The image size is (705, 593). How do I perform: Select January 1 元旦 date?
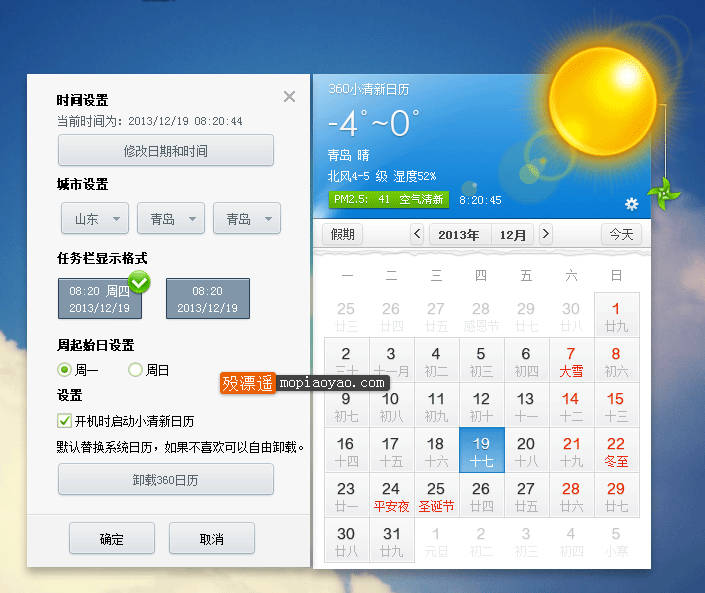pyautogui.click(x=437, y=540)
